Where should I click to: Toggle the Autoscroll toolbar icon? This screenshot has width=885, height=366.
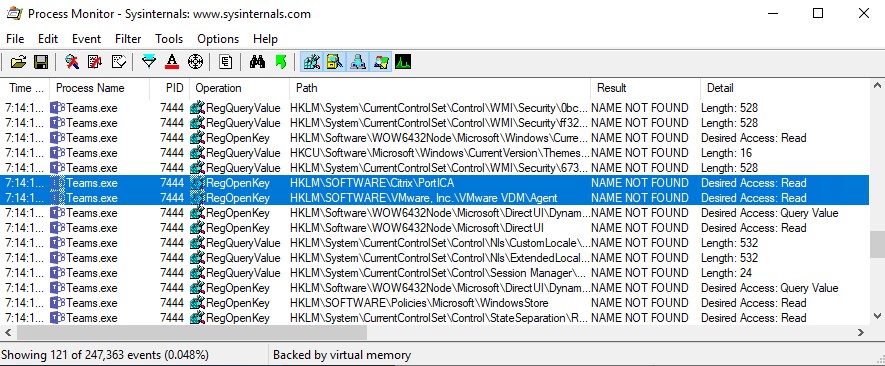pos(95,62)
